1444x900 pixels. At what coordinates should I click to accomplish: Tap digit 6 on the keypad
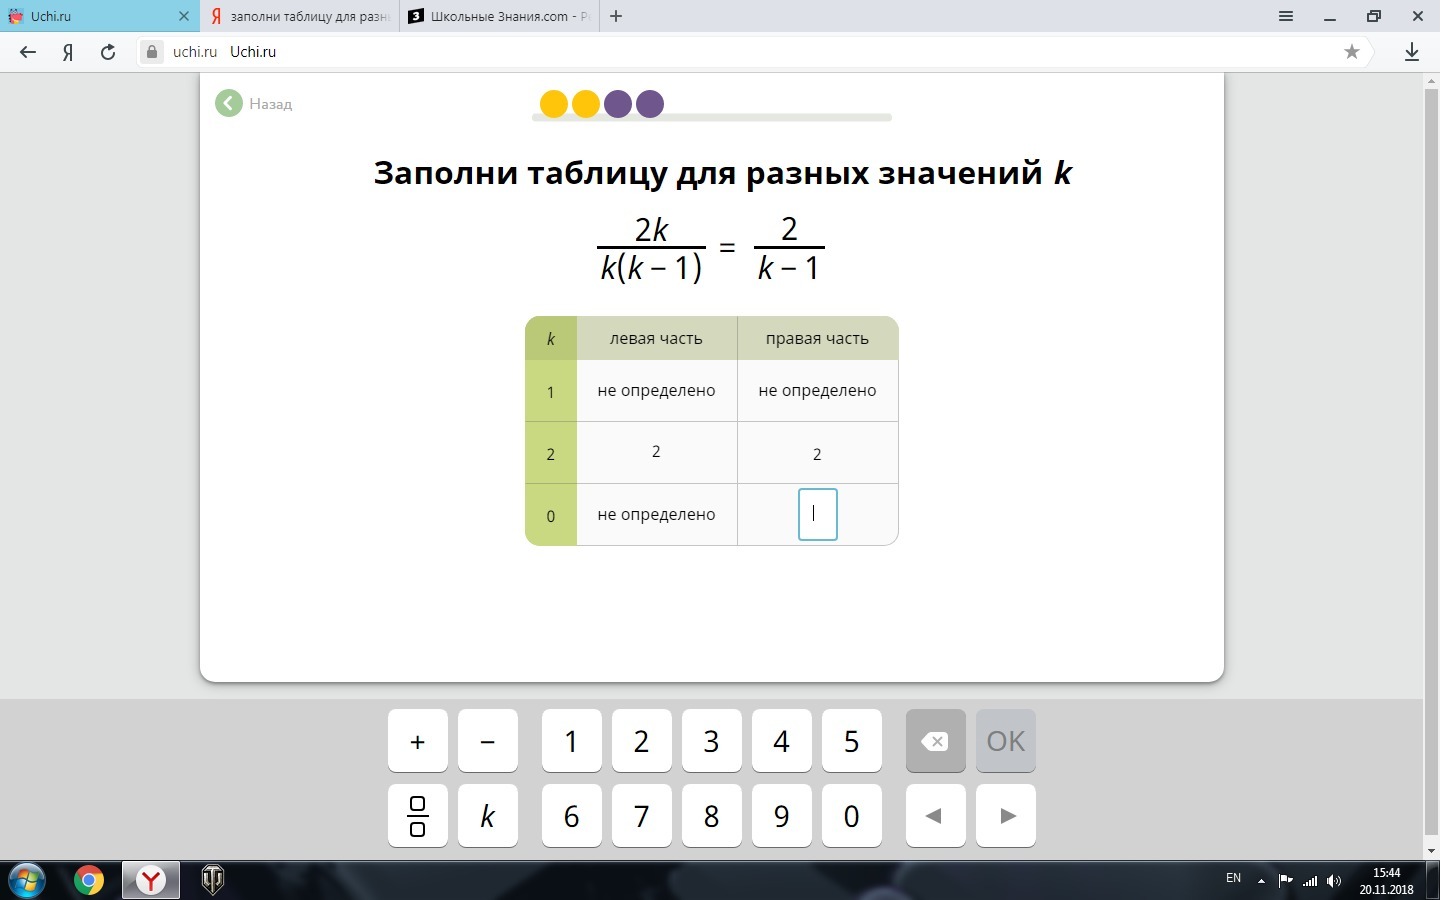(x=572, y=816)
